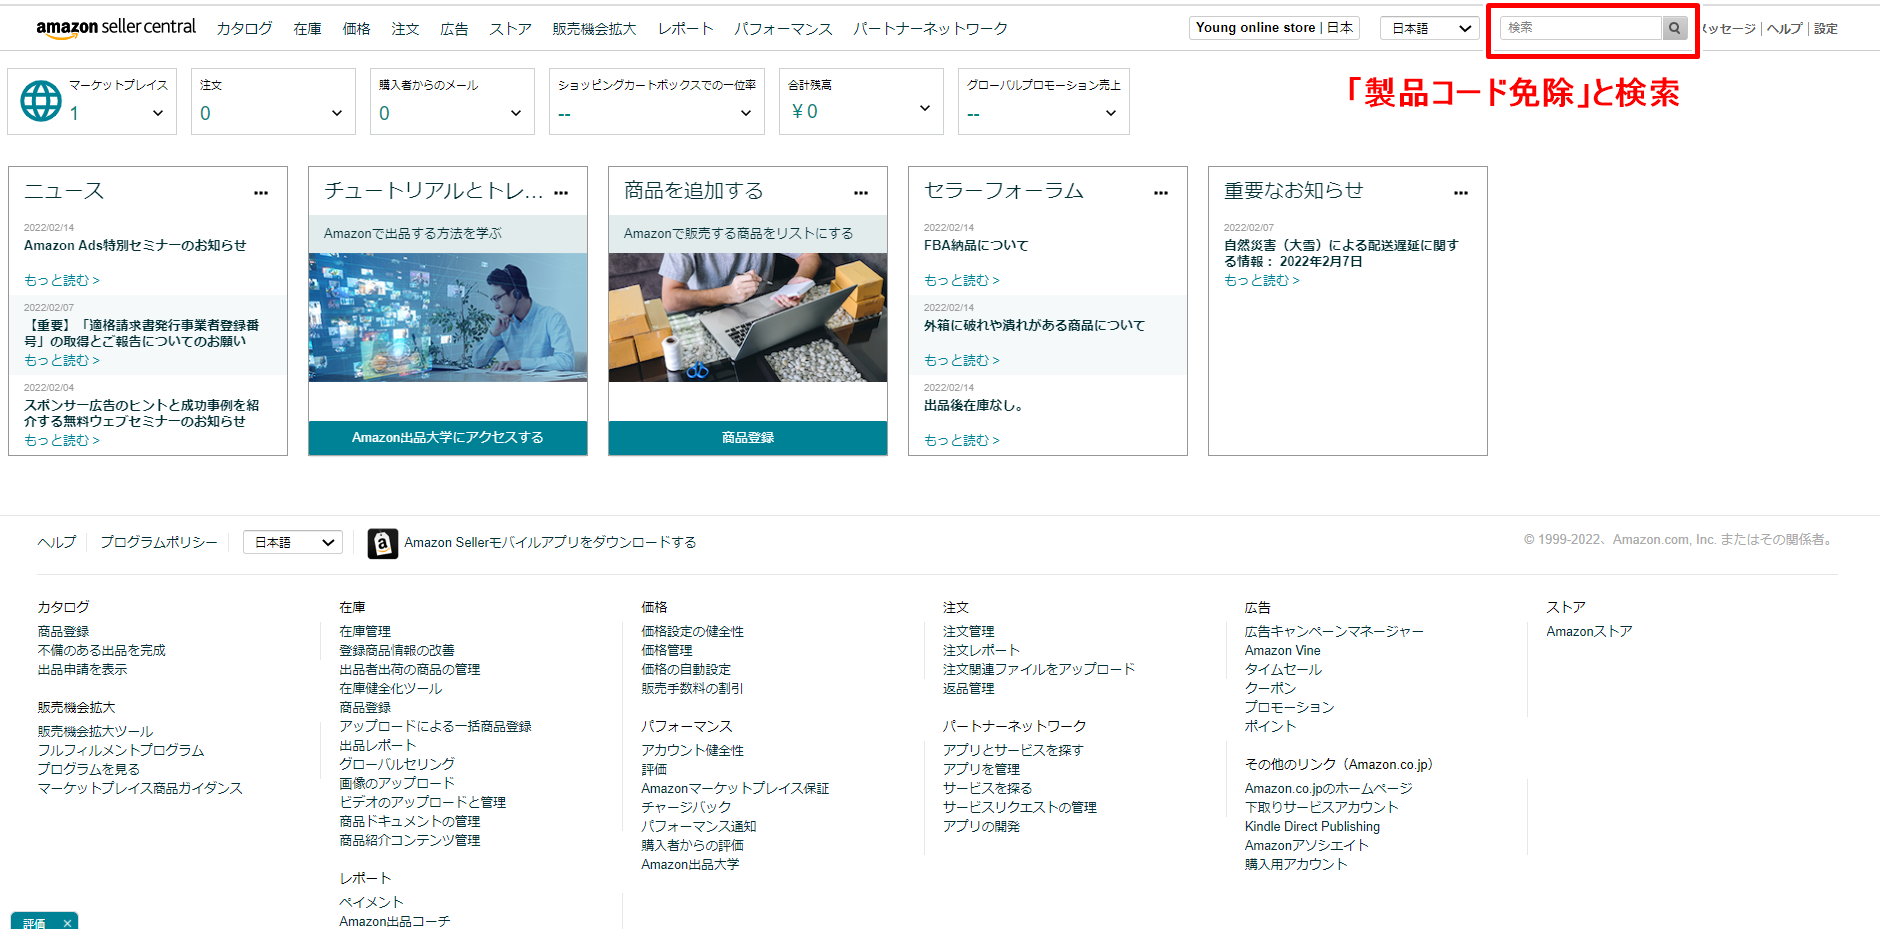Open the スポンサー広告のヒント news headline
This screenshot has width=1880, height=929.
point(142,414)
